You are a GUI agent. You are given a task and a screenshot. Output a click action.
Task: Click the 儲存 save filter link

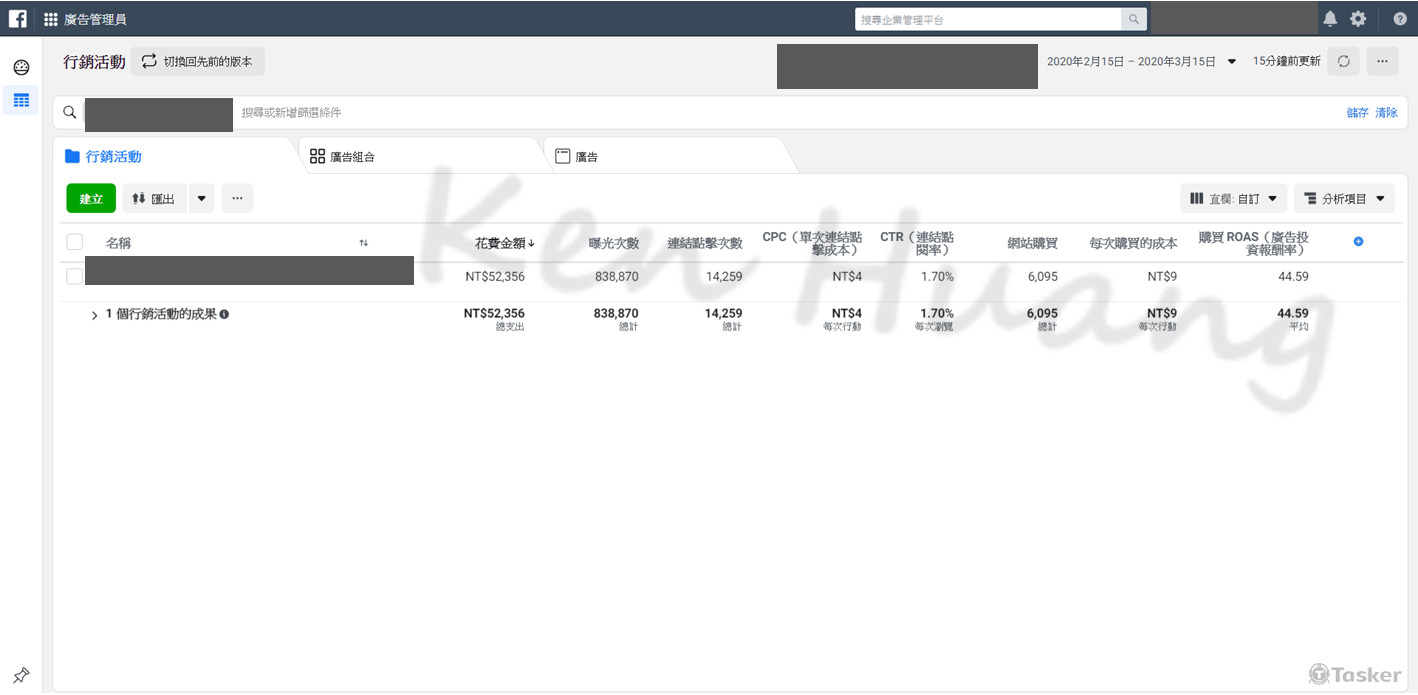click(x=1356, y=112)
